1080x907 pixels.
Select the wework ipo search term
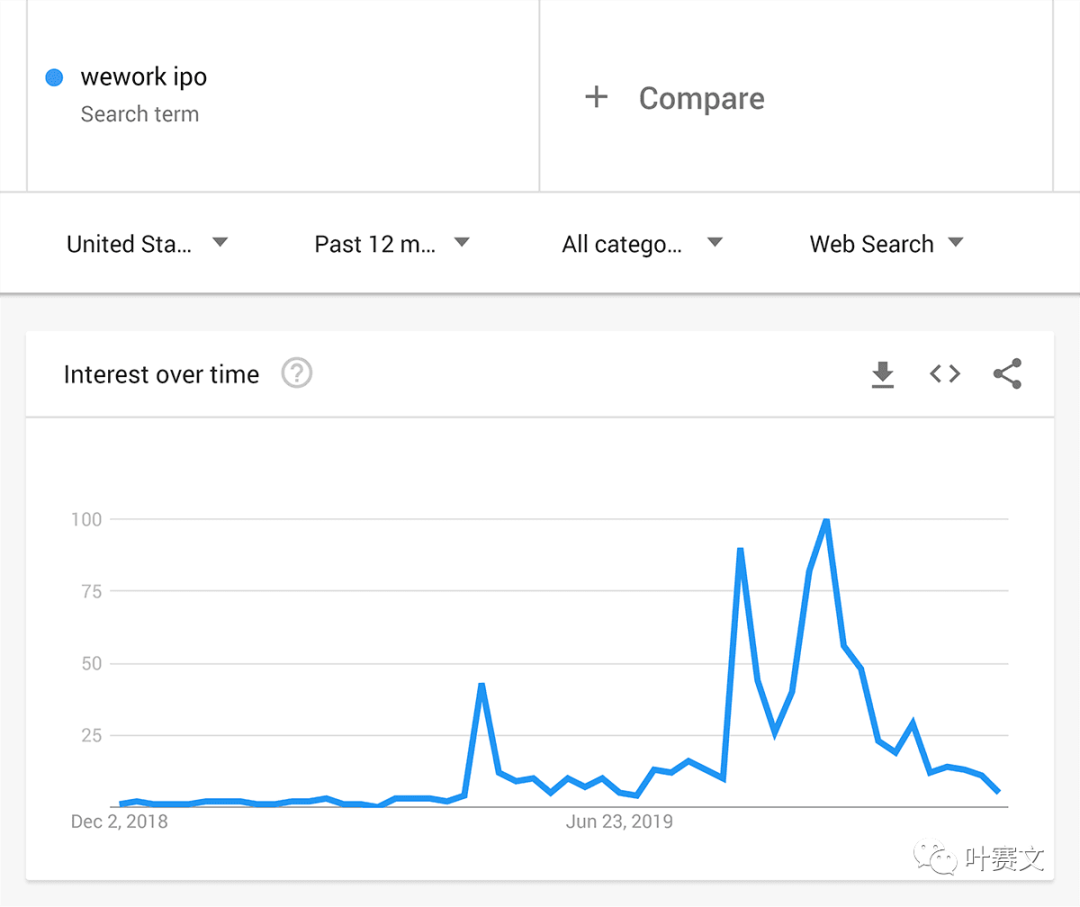pyautogui.click(x=143, y=76)
